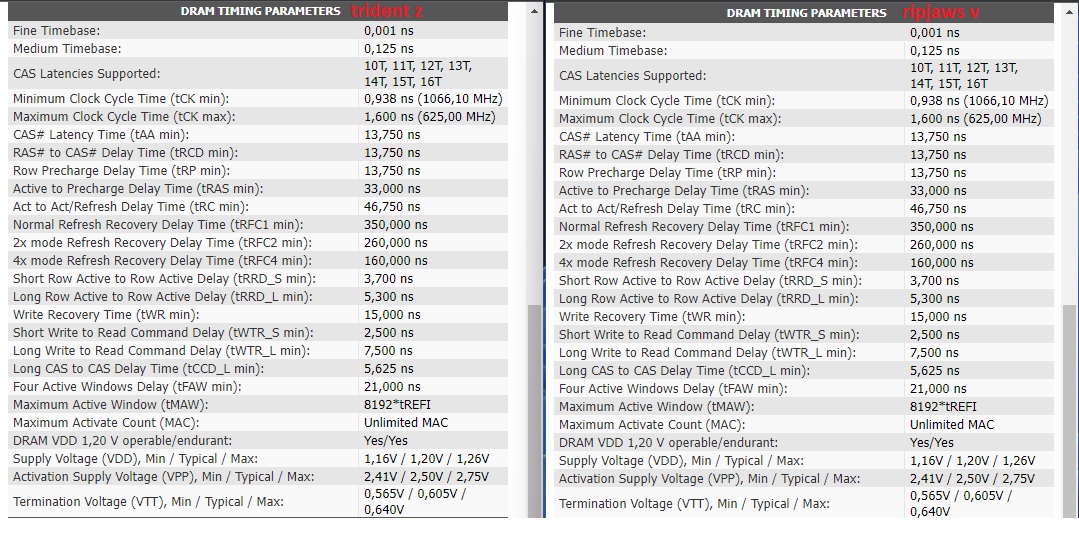Click Termination Voltage (VTT) label in the right table
Viewport: 1079px width, 548px height.
click(x=694, y=504)
